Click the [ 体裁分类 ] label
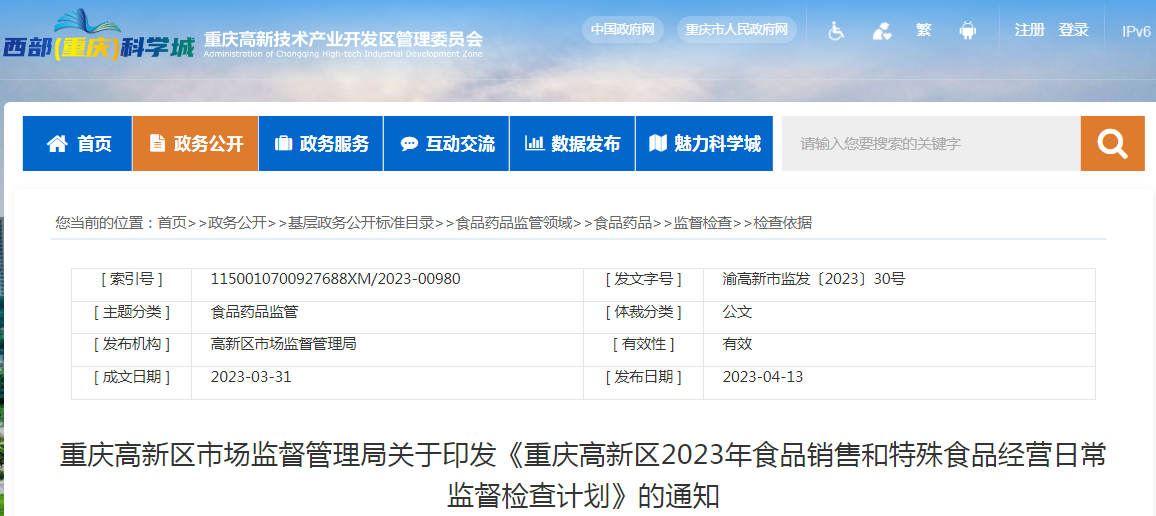The height and width of the screenshot is (516, 1156). point(643,312)
